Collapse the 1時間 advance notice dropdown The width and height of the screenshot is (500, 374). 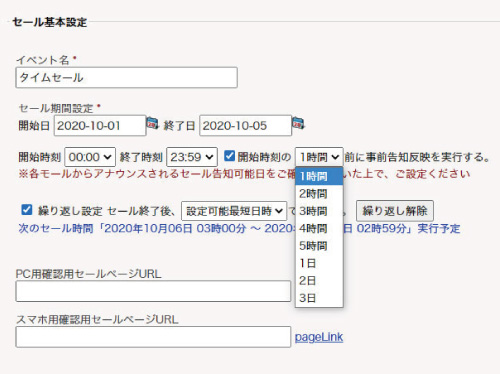(319, 157)
